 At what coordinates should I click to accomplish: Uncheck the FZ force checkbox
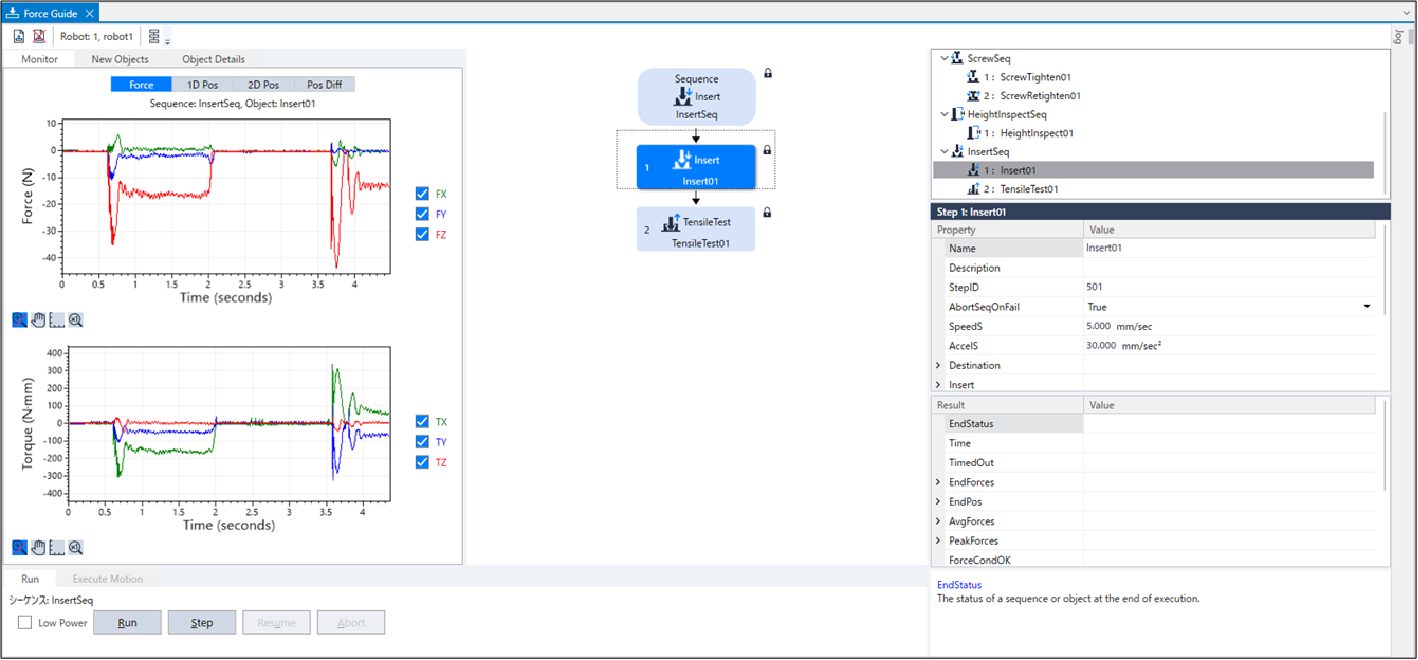coord(422,234)
